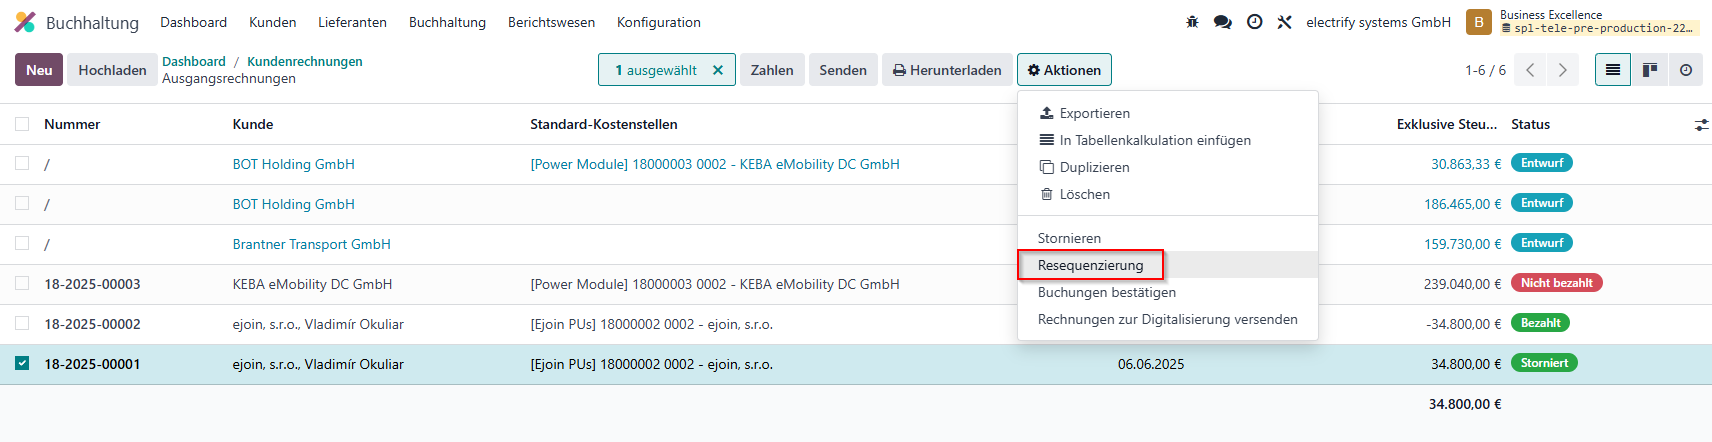Choose Resequenzierung from actions menu
This screenshot has height=442, width=1712.
pos(1090,265)
